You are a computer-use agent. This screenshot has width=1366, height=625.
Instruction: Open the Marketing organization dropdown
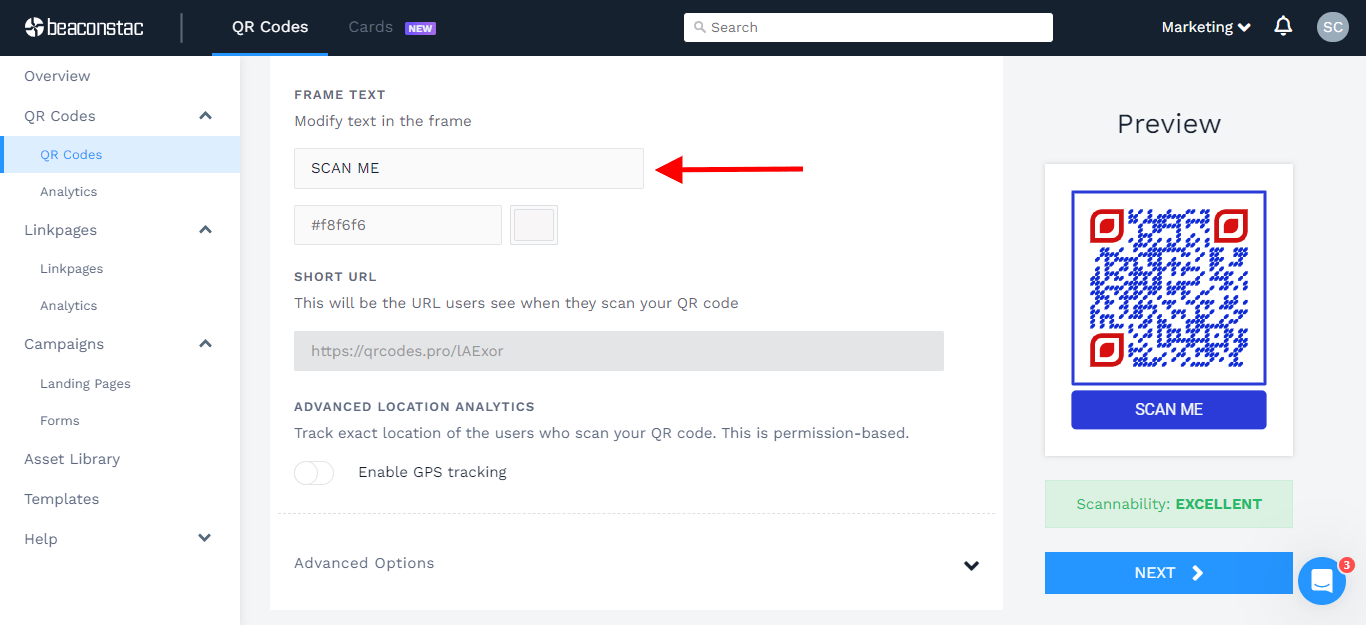click(1206, 27)
